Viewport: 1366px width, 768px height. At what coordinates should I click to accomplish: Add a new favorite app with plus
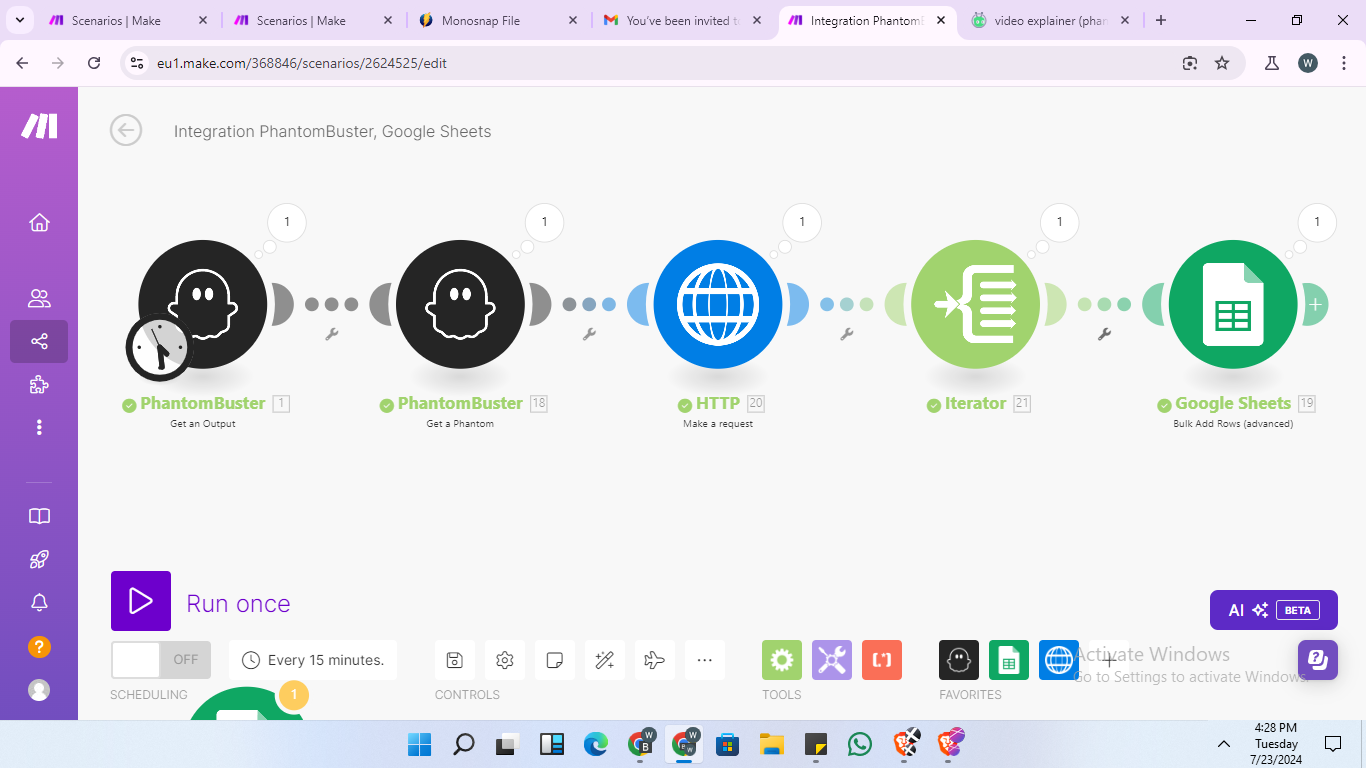point(1109,660)
